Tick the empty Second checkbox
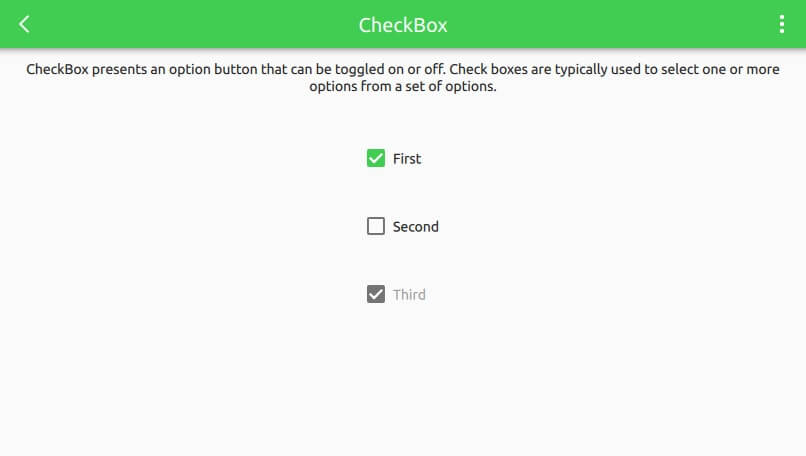This screenshot has height=456, width=806. coord(376,226)
